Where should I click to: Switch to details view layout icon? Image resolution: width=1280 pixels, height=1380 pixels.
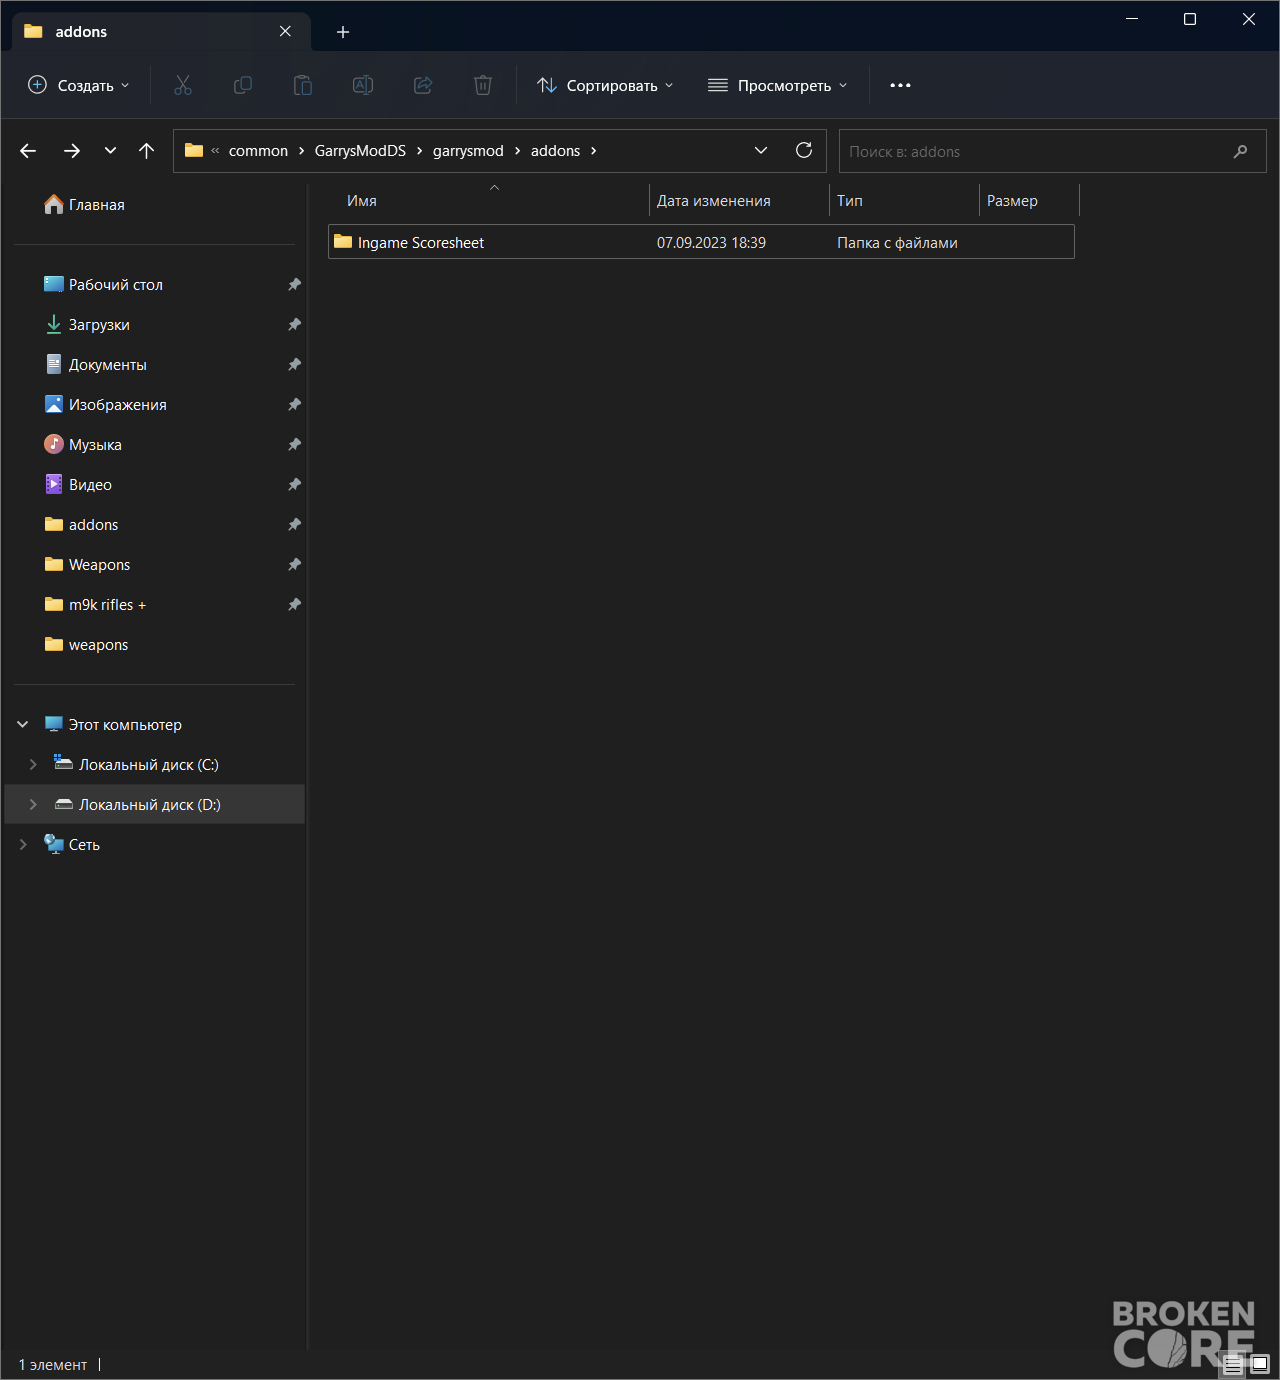[1234, 1364]
